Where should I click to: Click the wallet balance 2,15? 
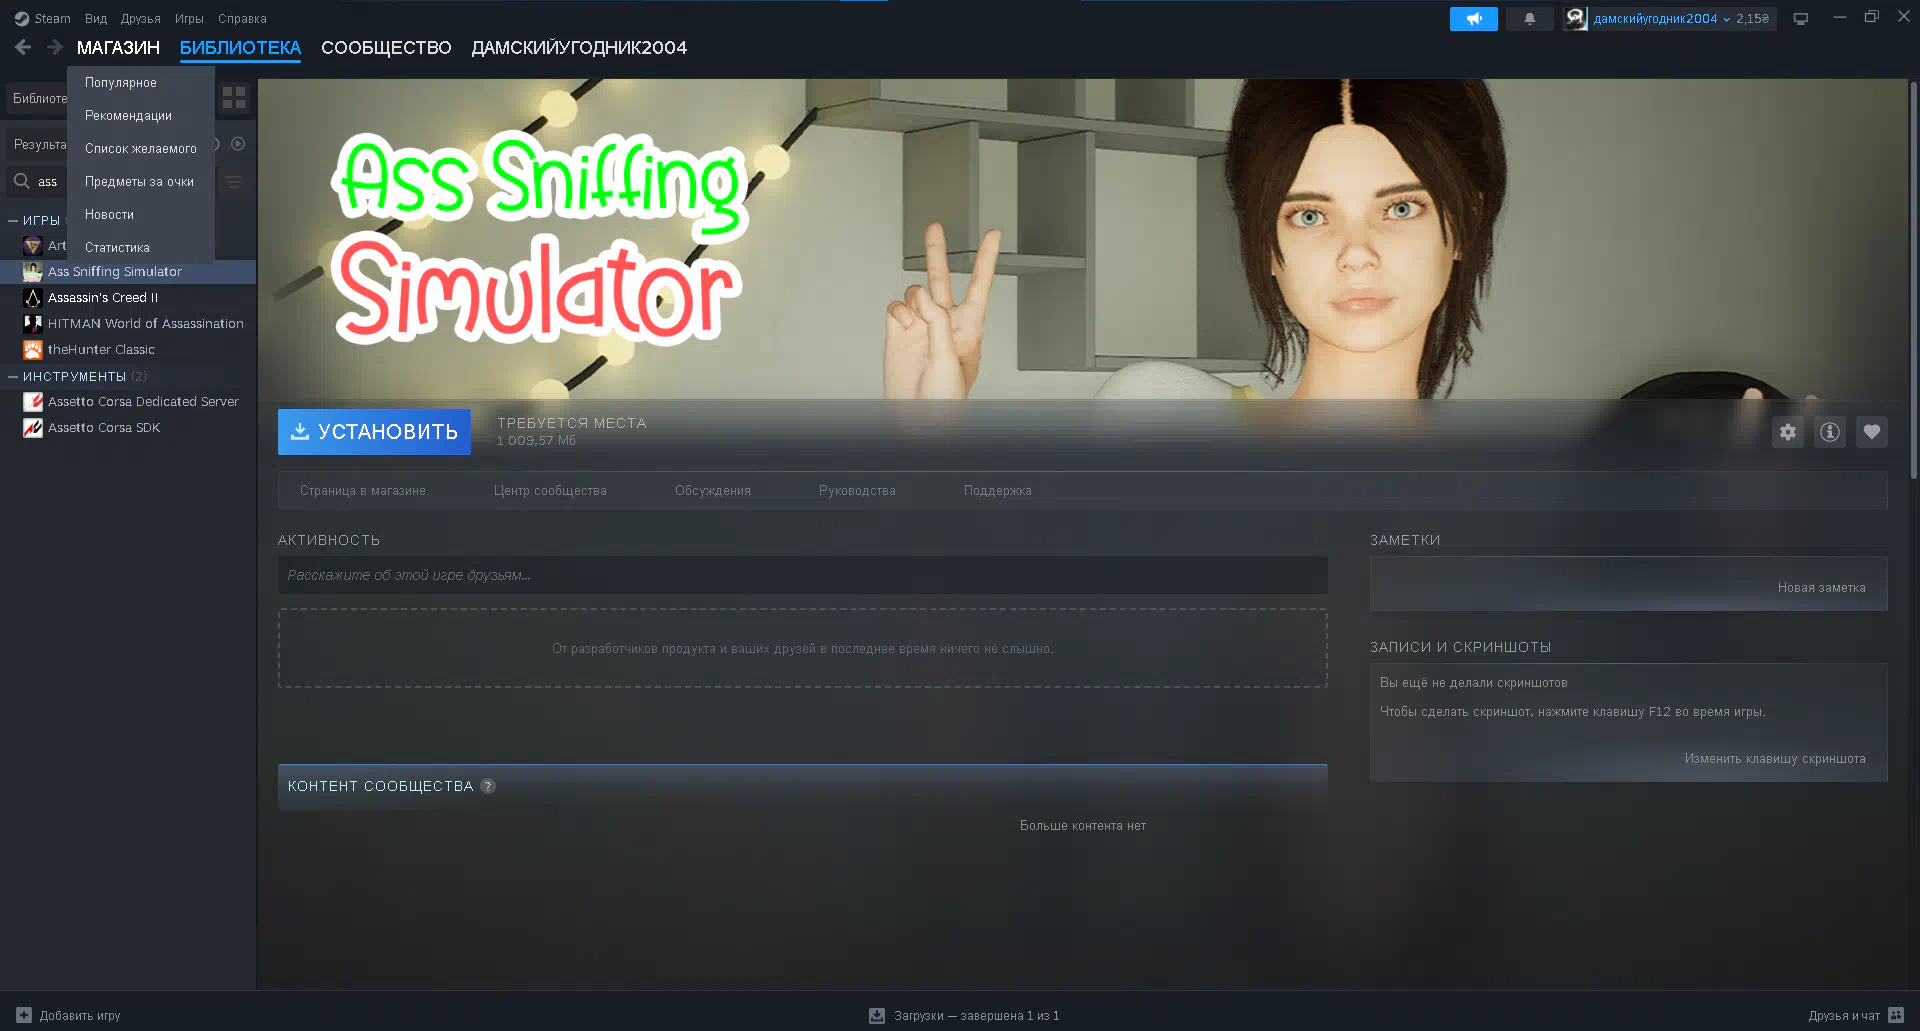(x=1752, y=18)
